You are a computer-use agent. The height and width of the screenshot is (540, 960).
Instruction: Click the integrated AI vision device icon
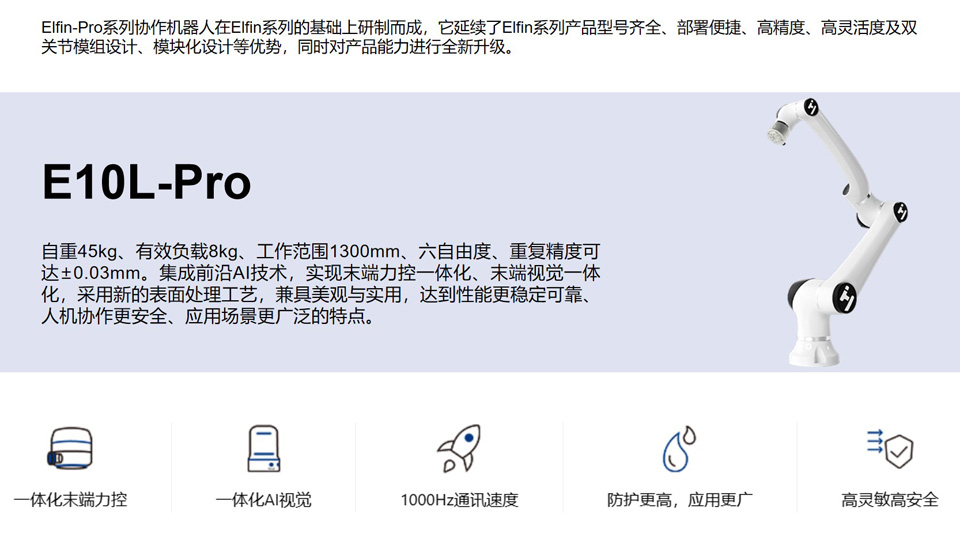click(264, 449)
